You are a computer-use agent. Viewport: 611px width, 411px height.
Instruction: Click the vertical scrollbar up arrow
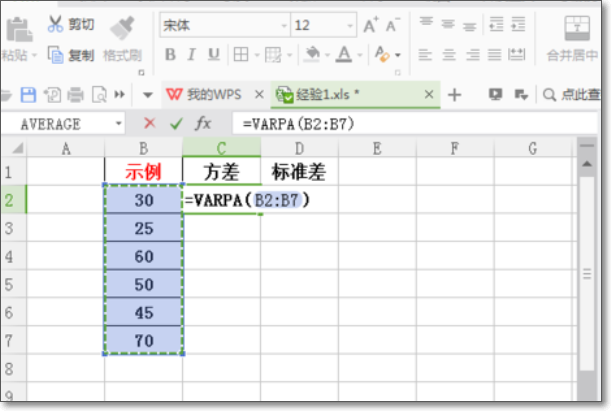click(x=586, y=164)
